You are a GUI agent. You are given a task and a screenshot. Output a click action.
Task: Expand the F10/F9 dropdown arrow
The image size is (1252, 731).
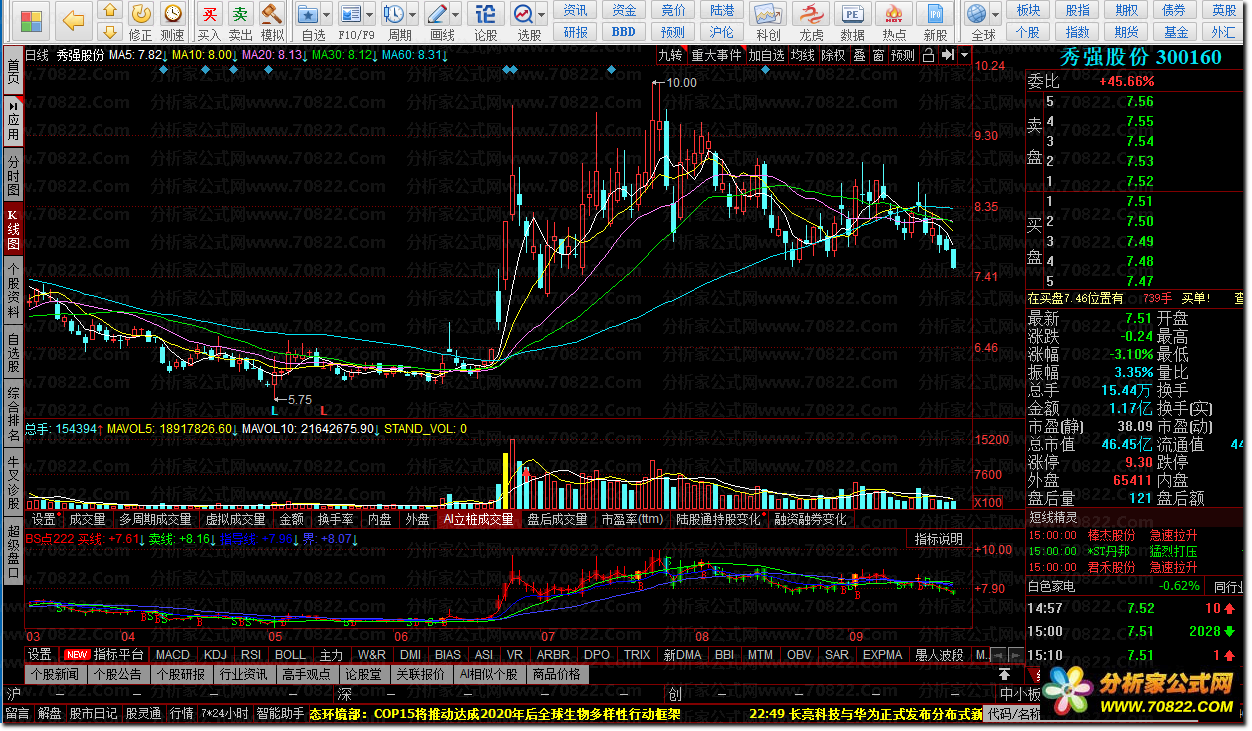point(368,14)
